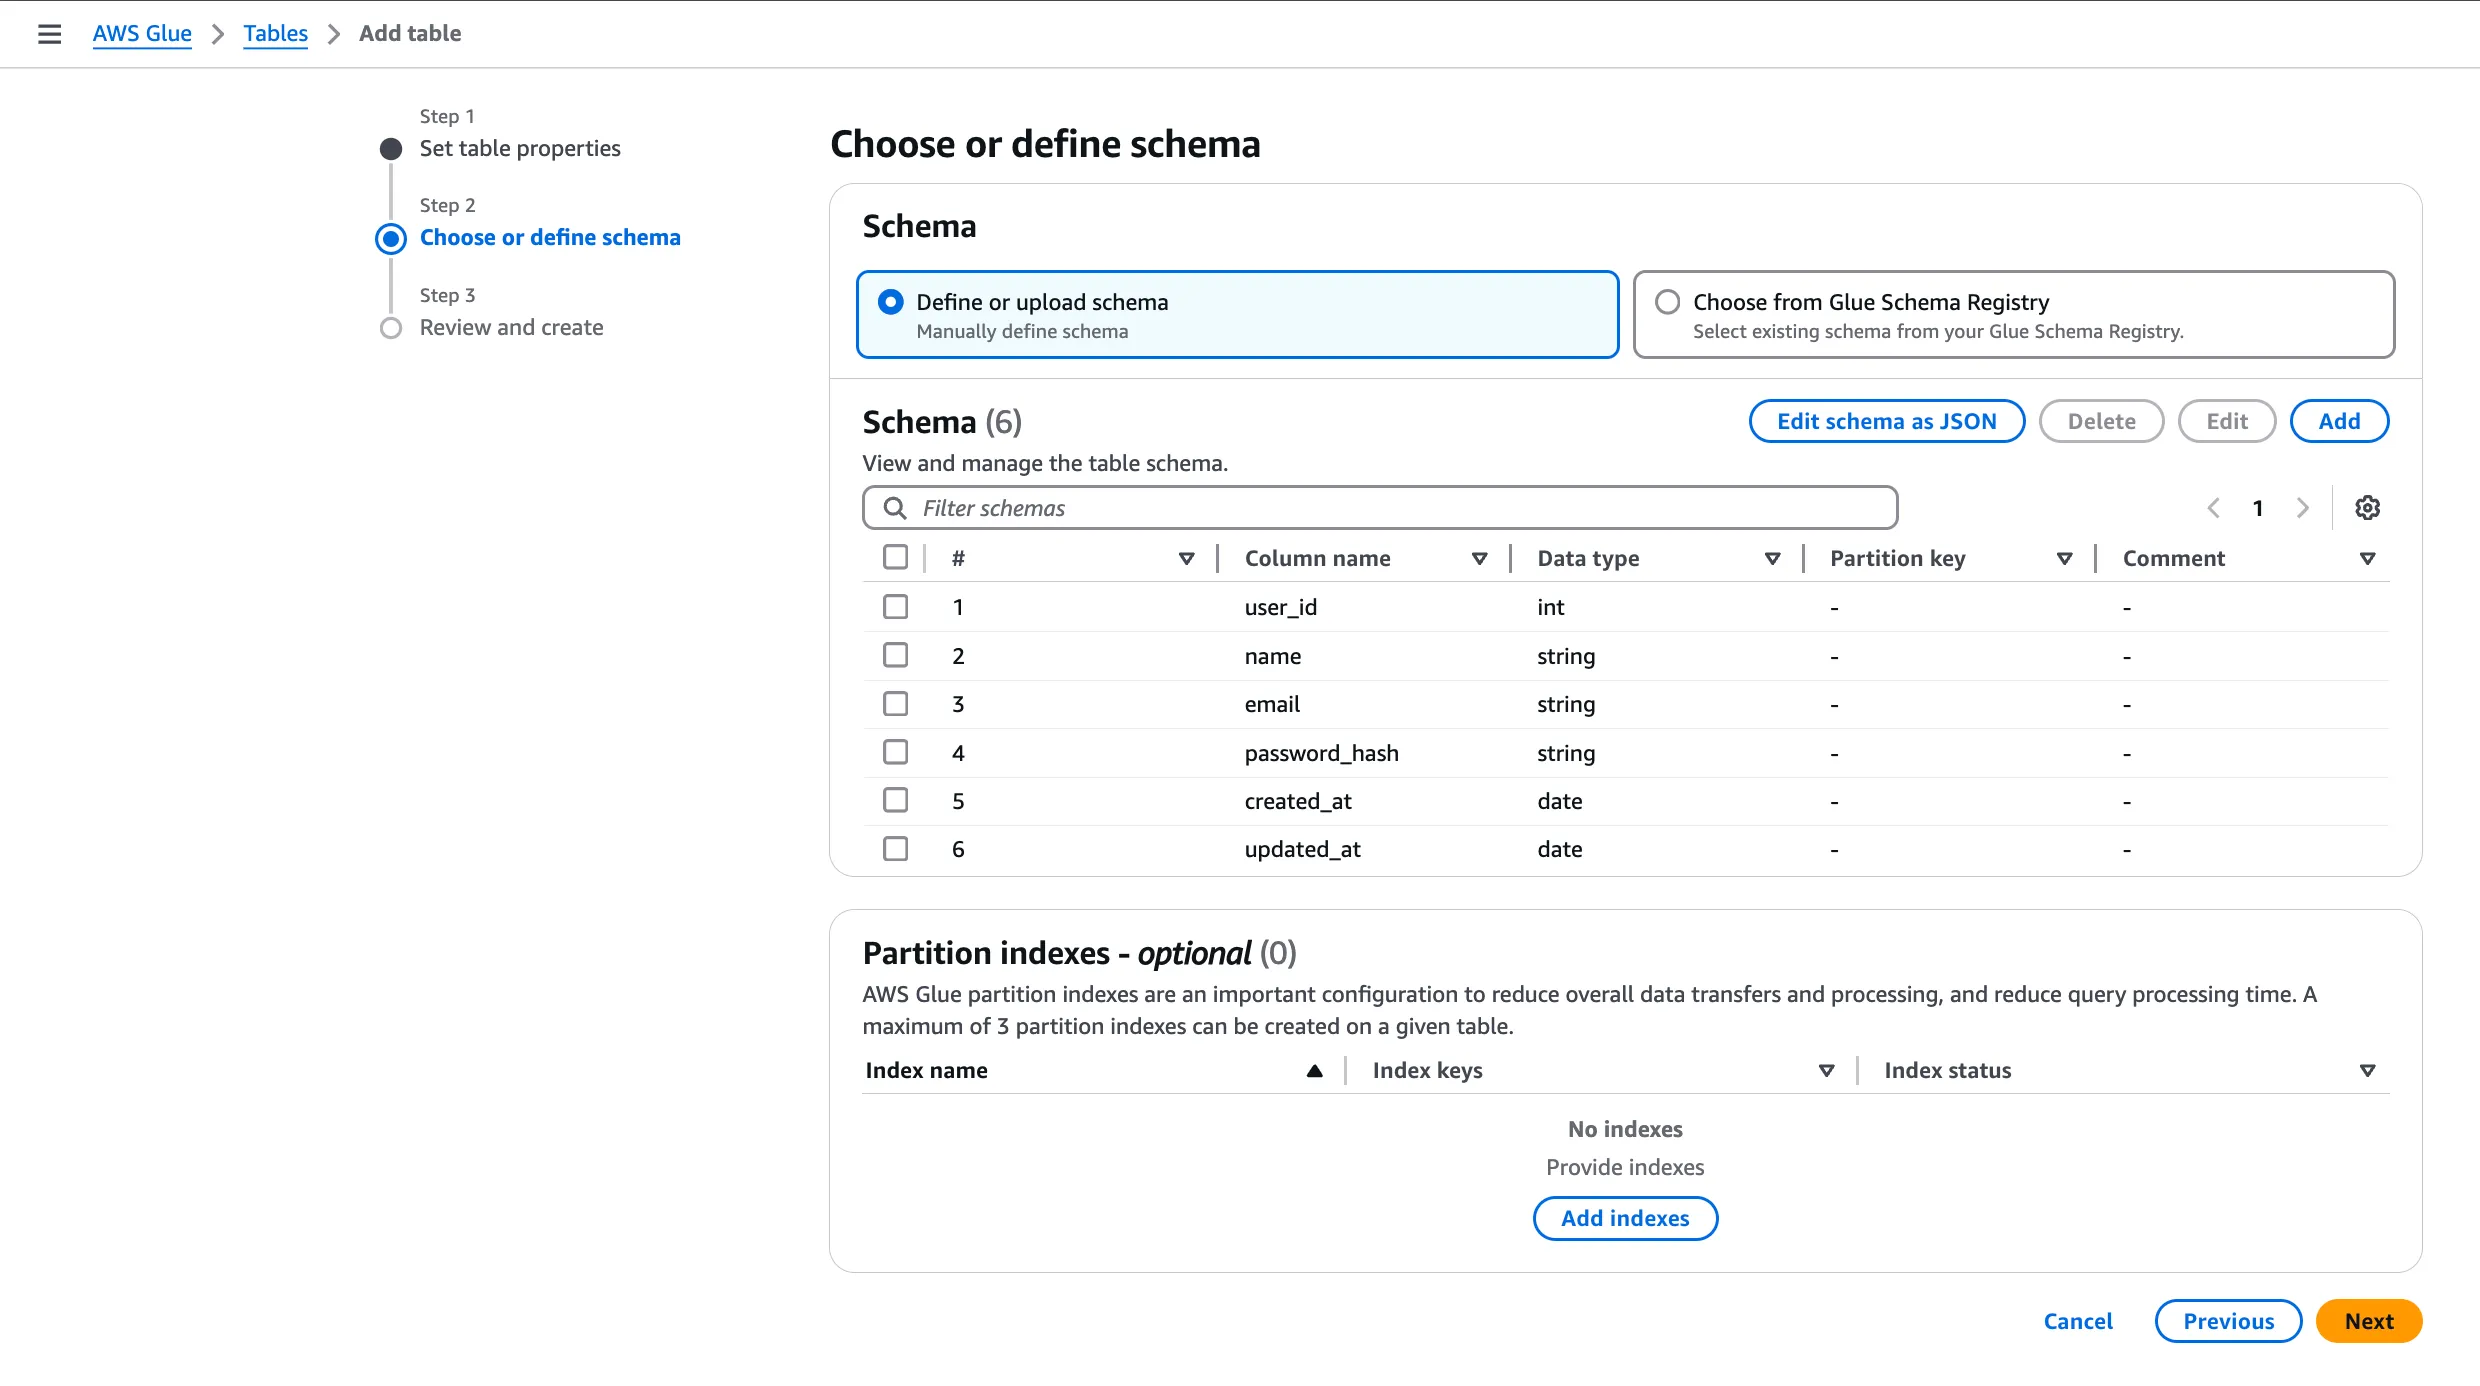The image size is (2480, 1386).
Task: Go to next schema page arrow
Action: pos(2303,508)
